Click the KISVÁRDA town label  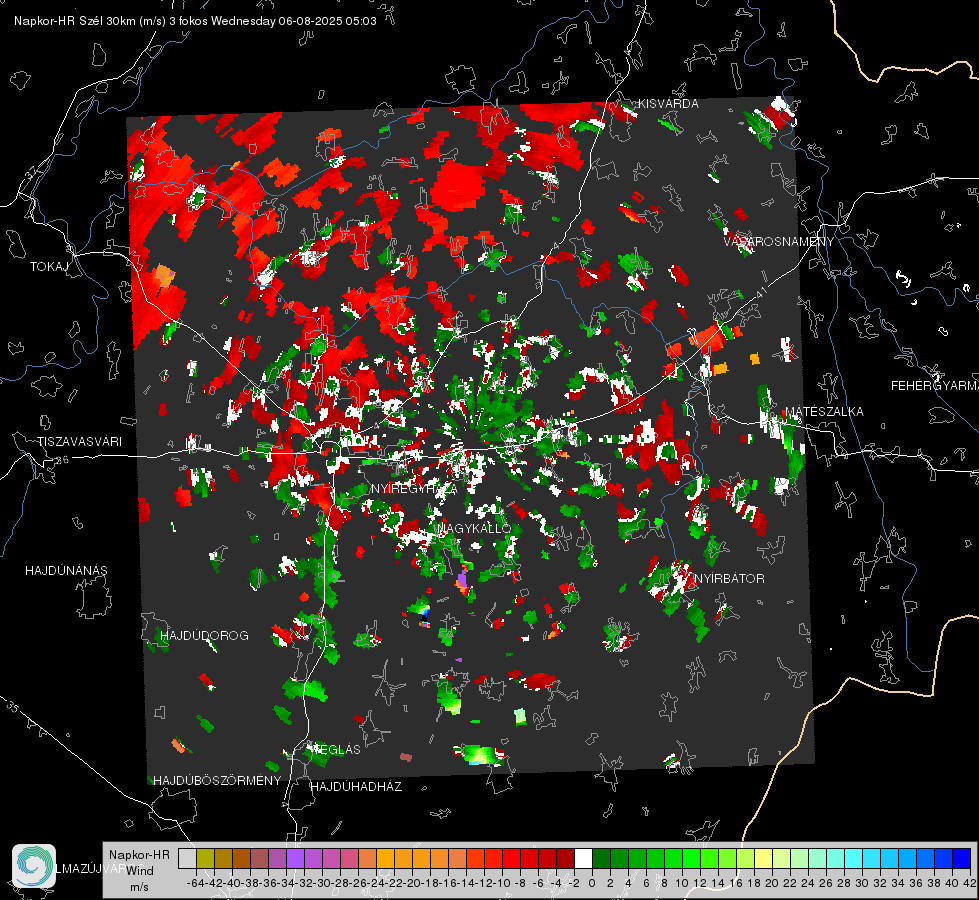(668, 104)
